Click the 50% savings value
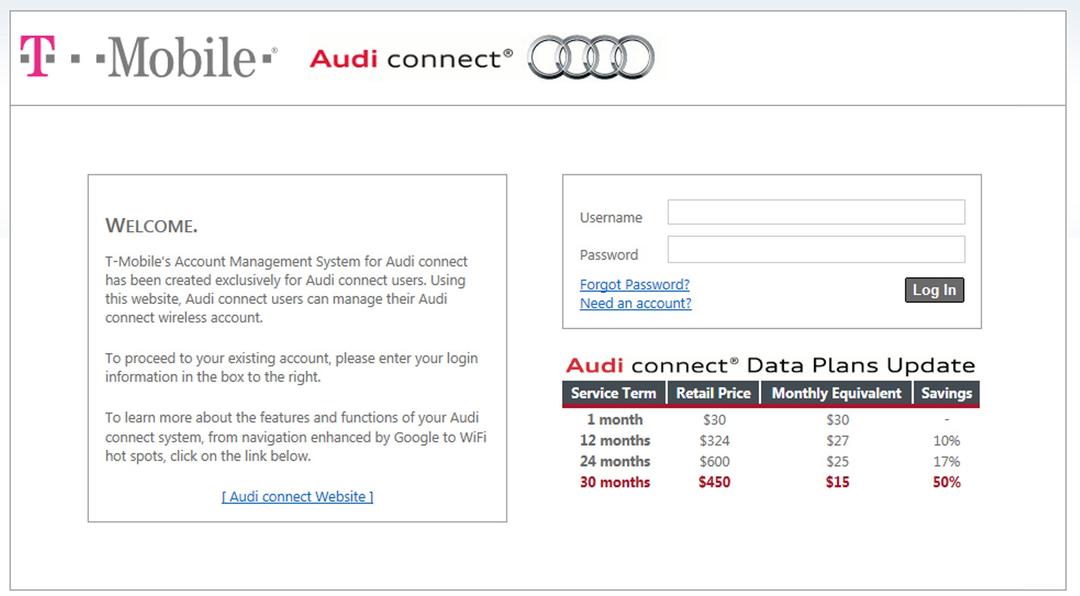The height and width of the screenshot is (596, 1080). (x=946, y=482)
